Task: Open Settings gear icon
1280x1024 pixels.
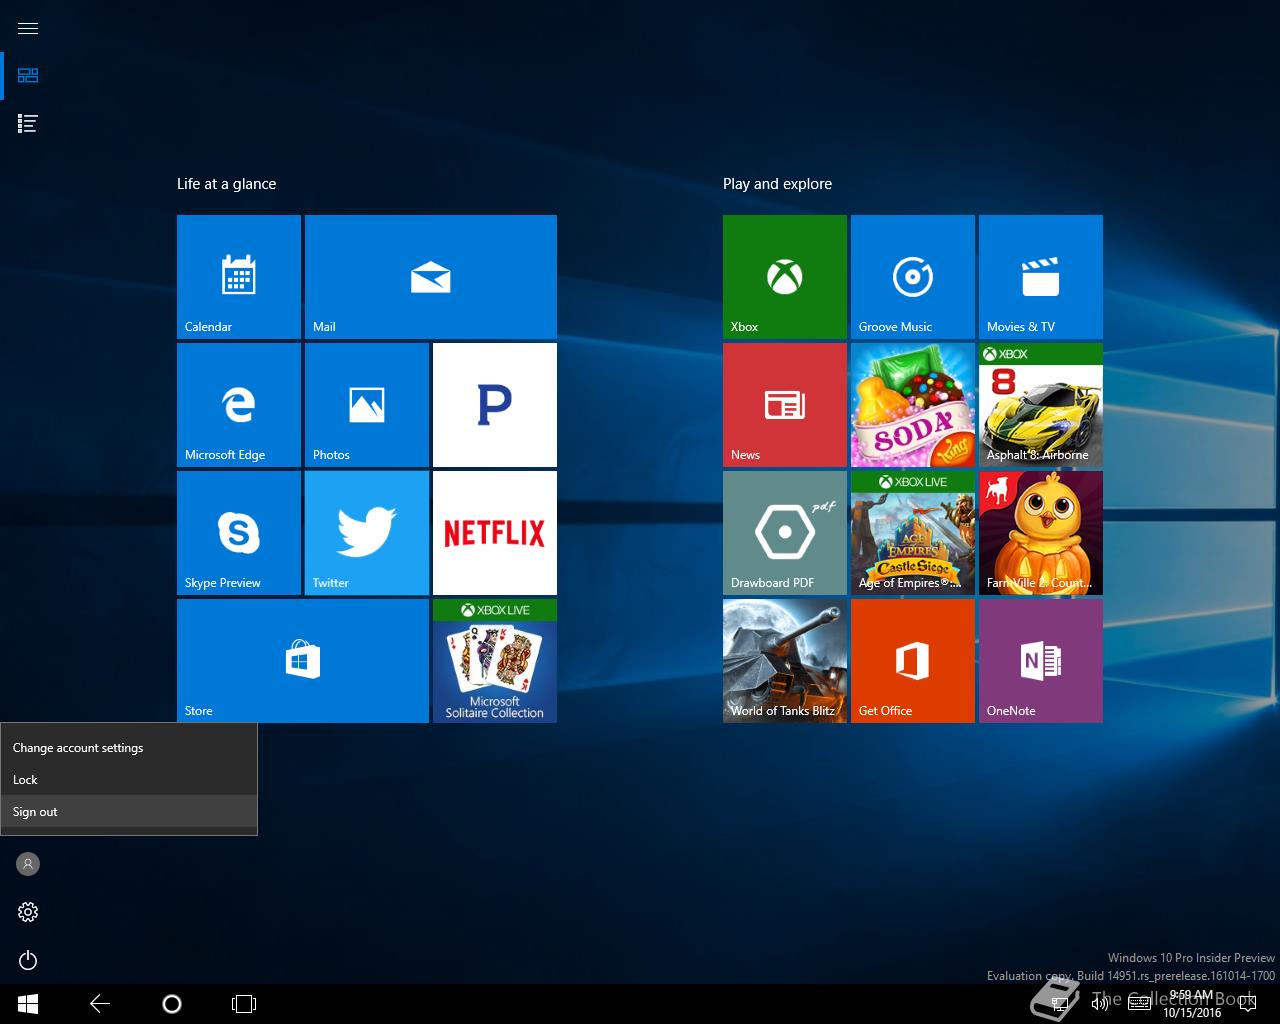Action: pos(28,912)
